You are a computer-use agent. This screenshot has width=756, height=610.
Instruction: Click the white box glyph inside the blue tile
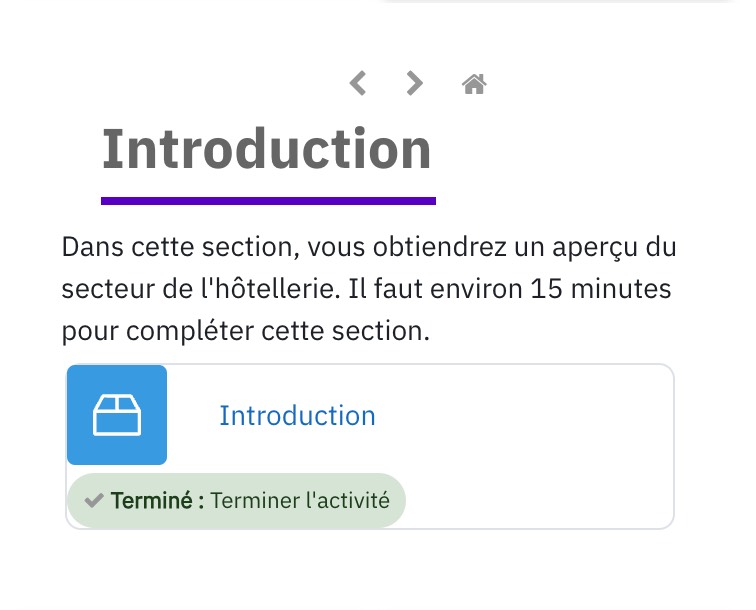pos(117,415)
